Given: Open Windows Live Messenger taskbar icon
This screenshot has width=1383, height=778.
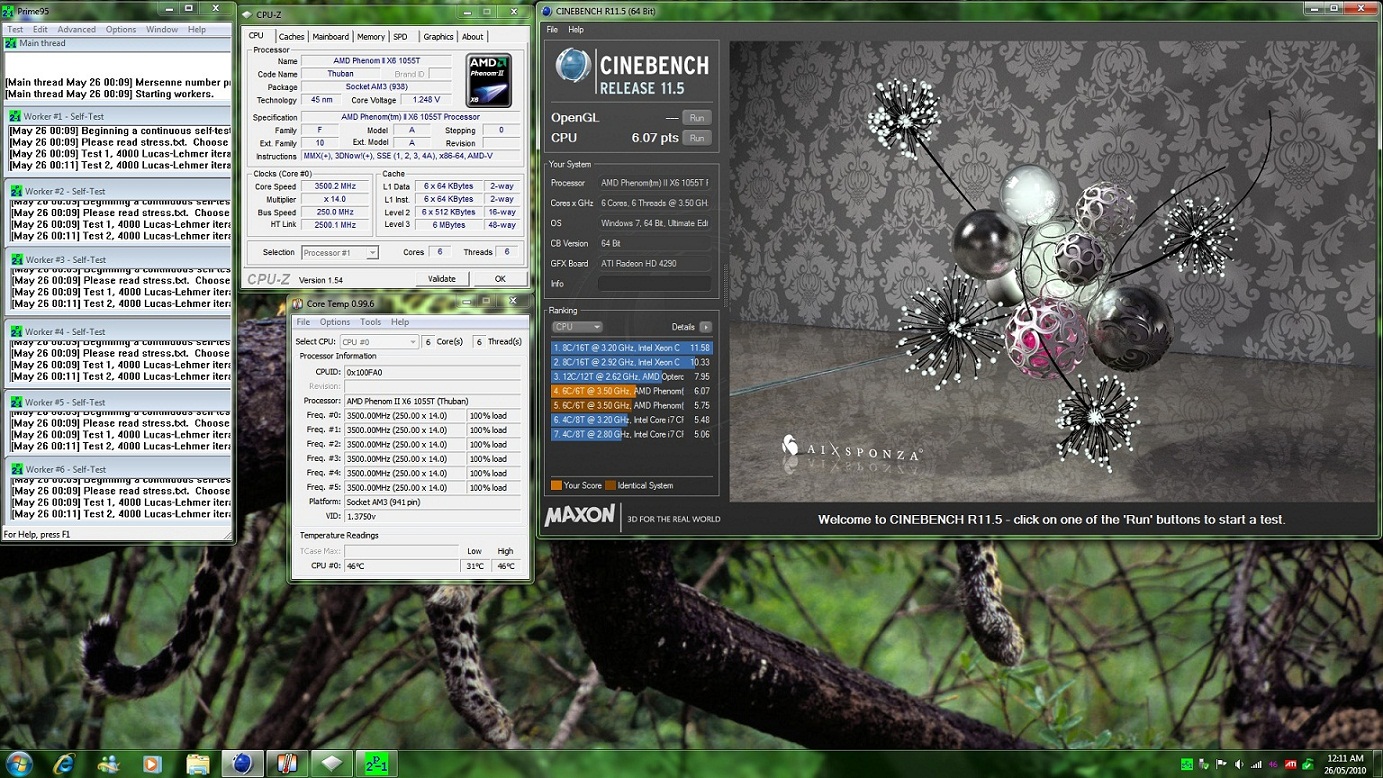Looking at the screenshot, I should (x=109, y=764).
